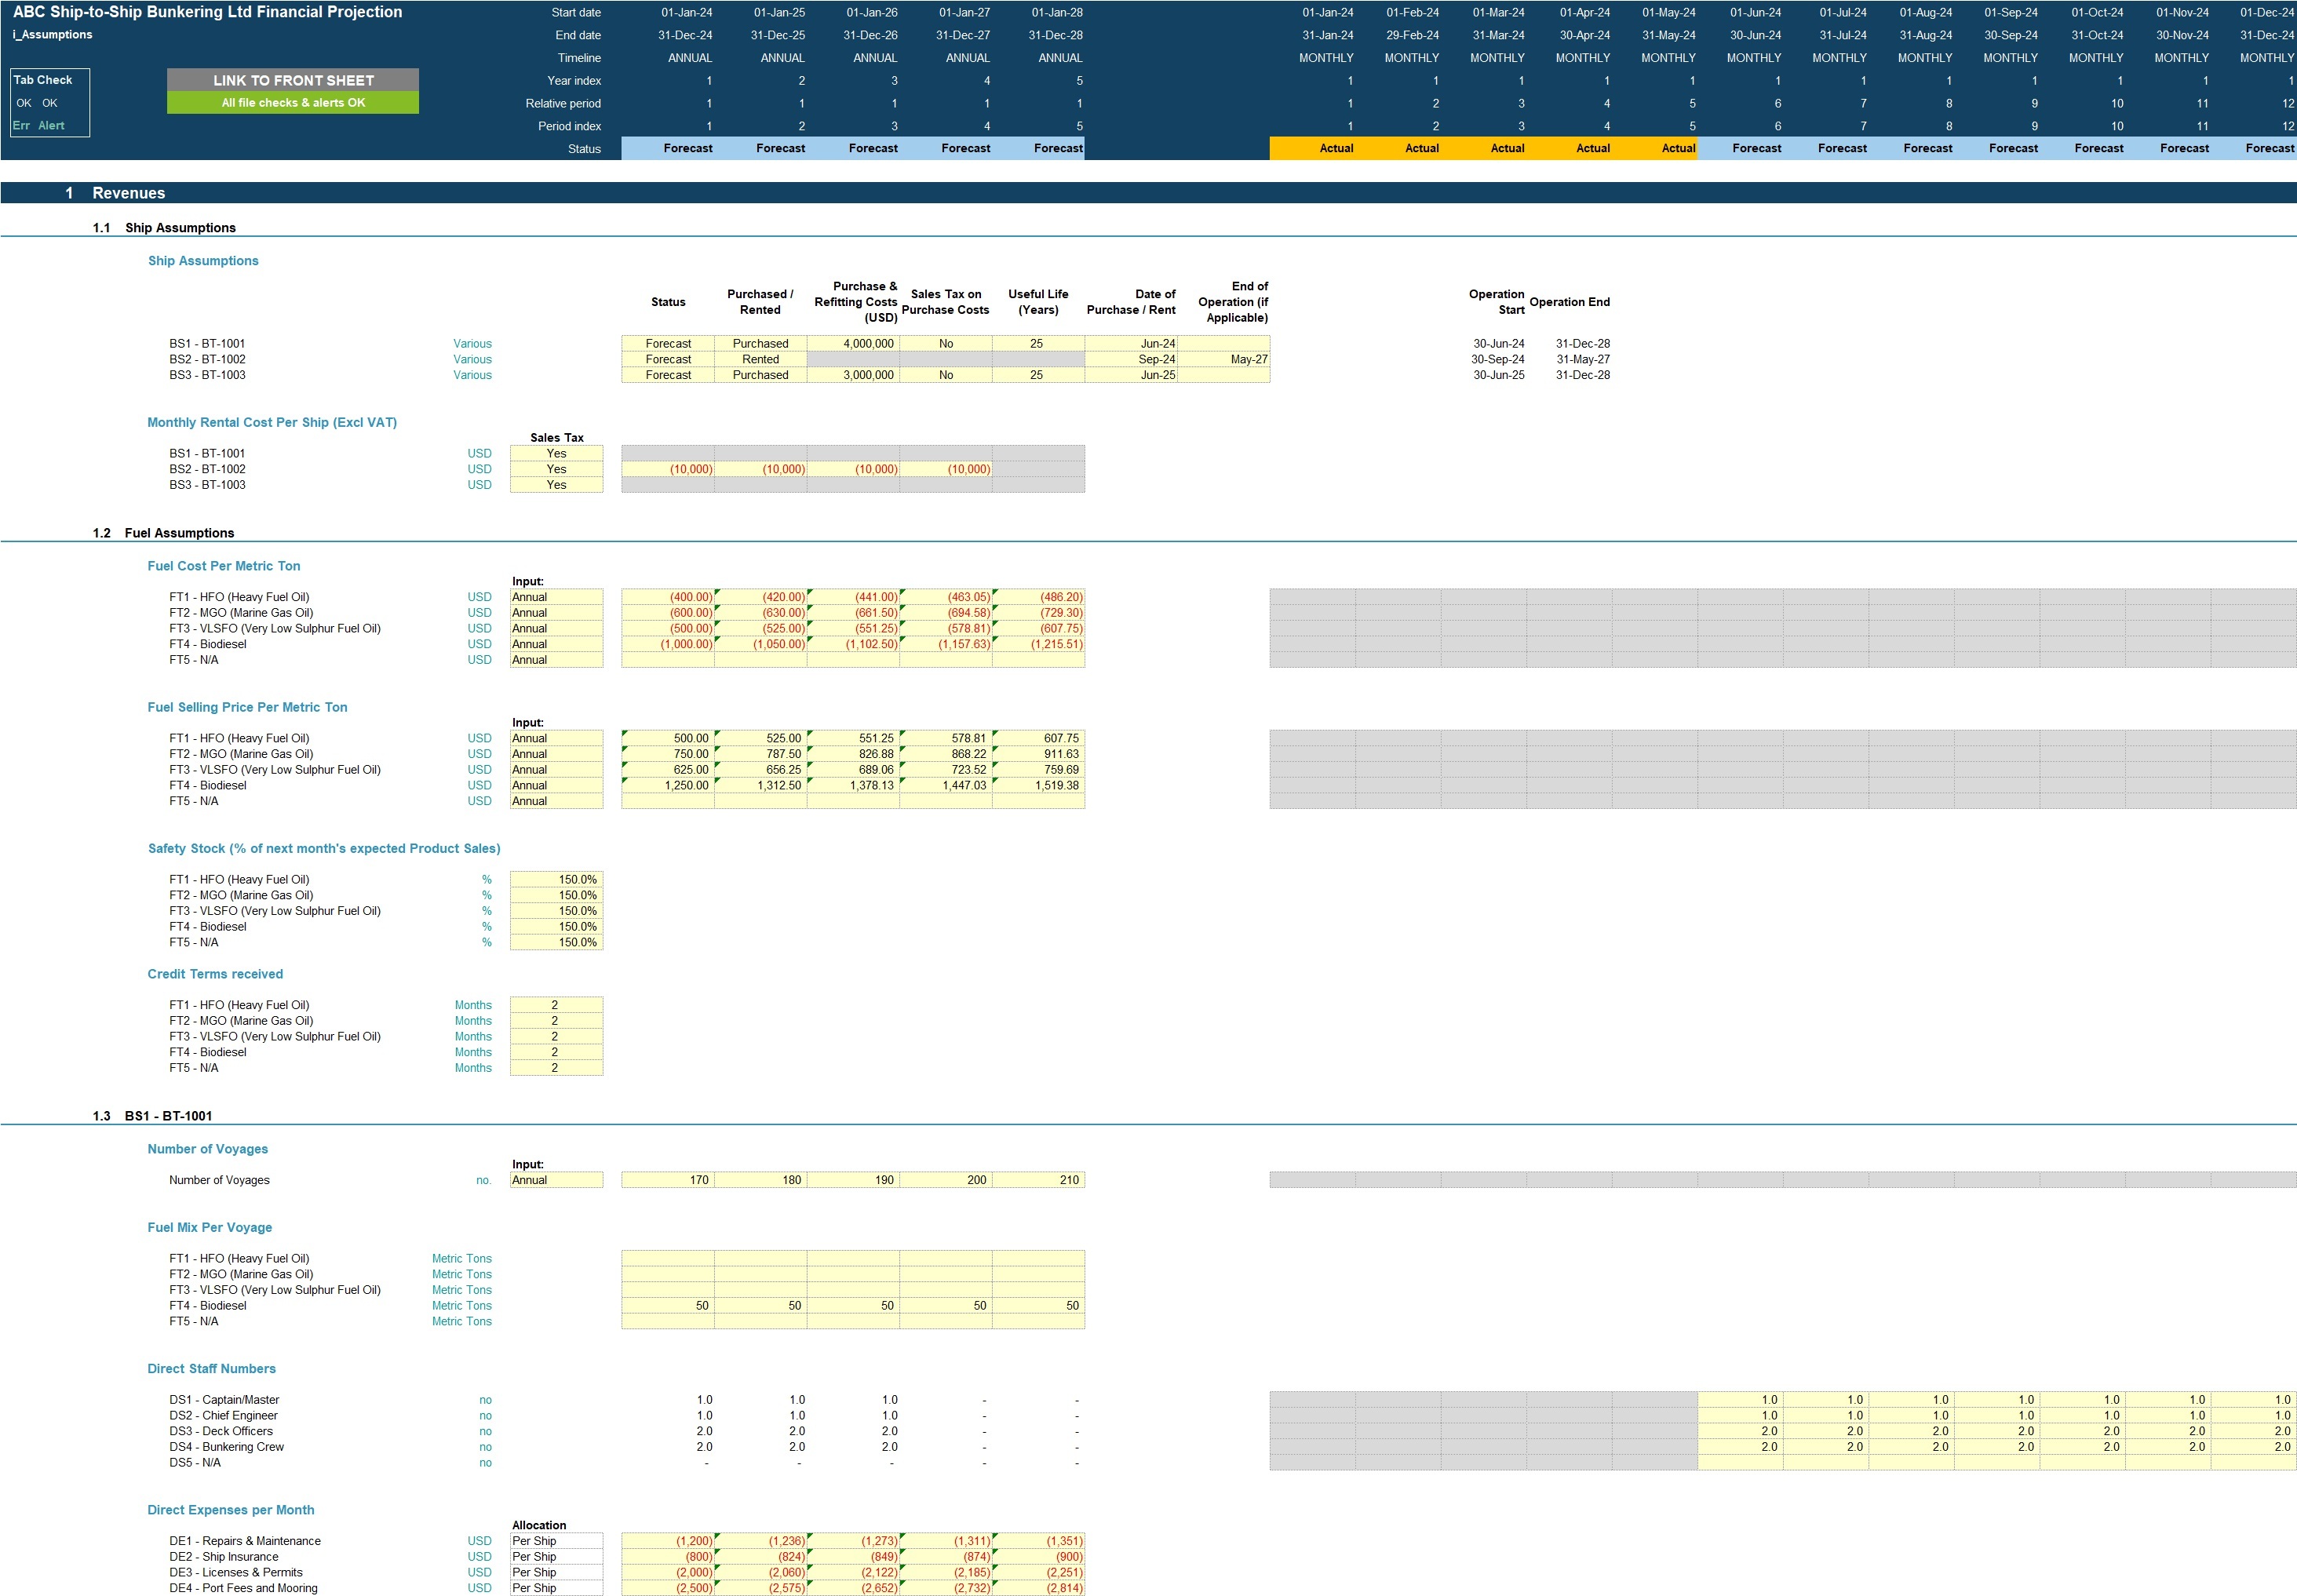Open the Various link for BS3 - BT-1003
The image size is (2297, 1596).
pyautogui.click(x=472, y=375)
